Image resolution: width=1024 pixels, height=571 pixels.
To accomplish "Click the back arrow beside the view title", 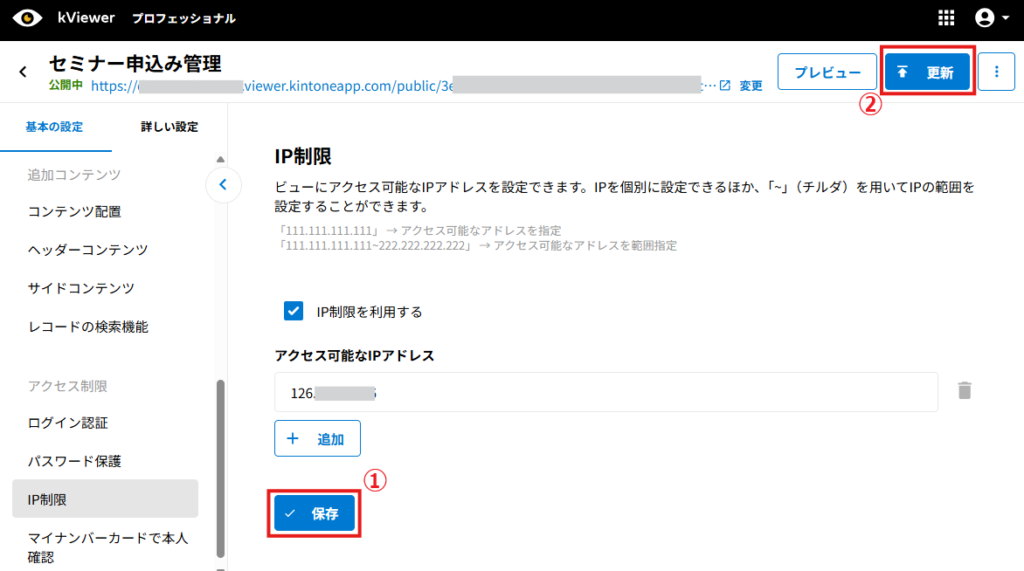I will (23, 72).
